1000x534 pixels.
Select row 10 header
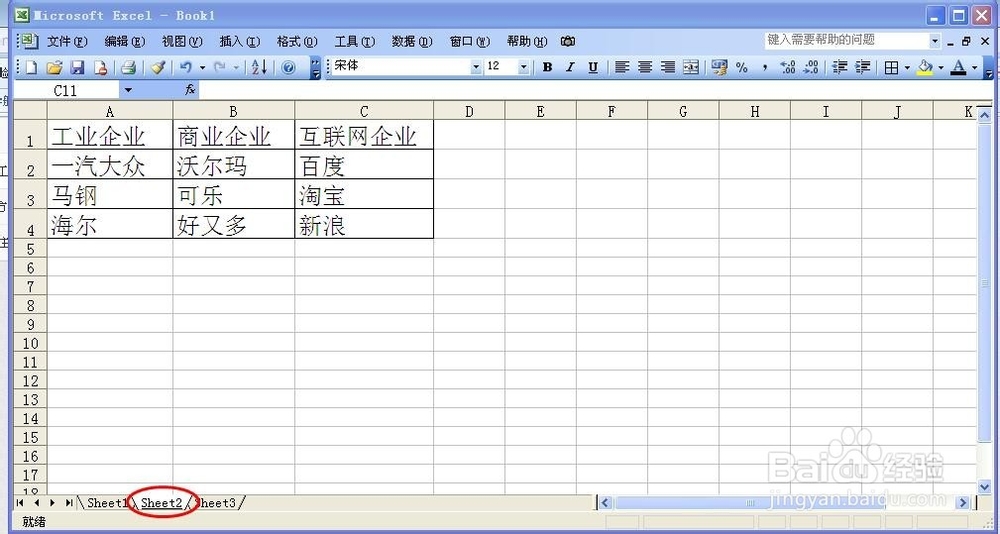click(x=31, y=343)
